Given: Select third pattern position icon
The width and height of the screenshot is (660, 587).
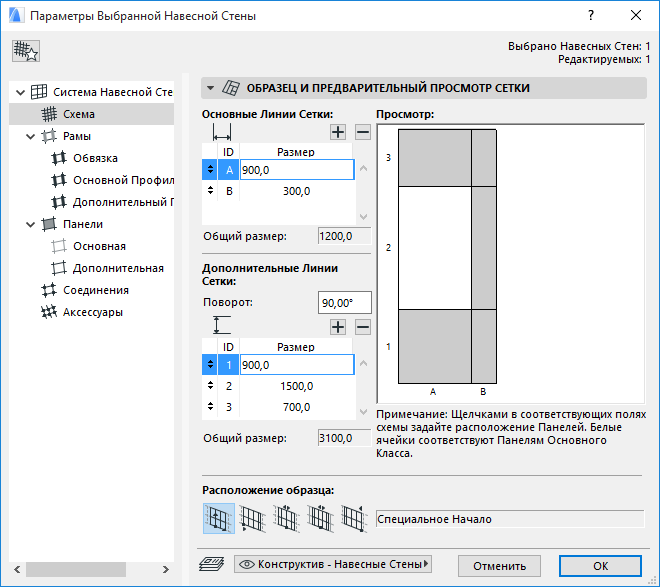Looking at the screenshot, I should pos(287,518).
